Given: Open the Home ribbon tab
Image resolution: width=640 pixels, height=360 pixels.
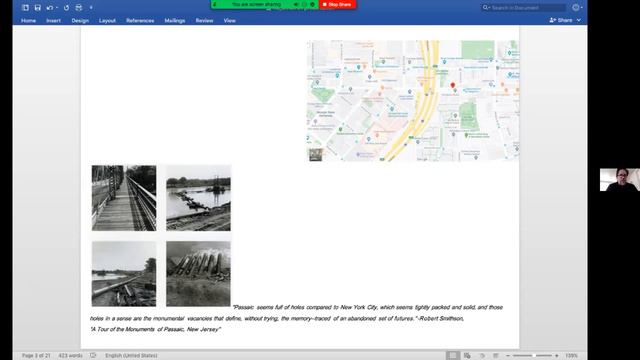Looking at the screenshot, I should coord(28,20).
